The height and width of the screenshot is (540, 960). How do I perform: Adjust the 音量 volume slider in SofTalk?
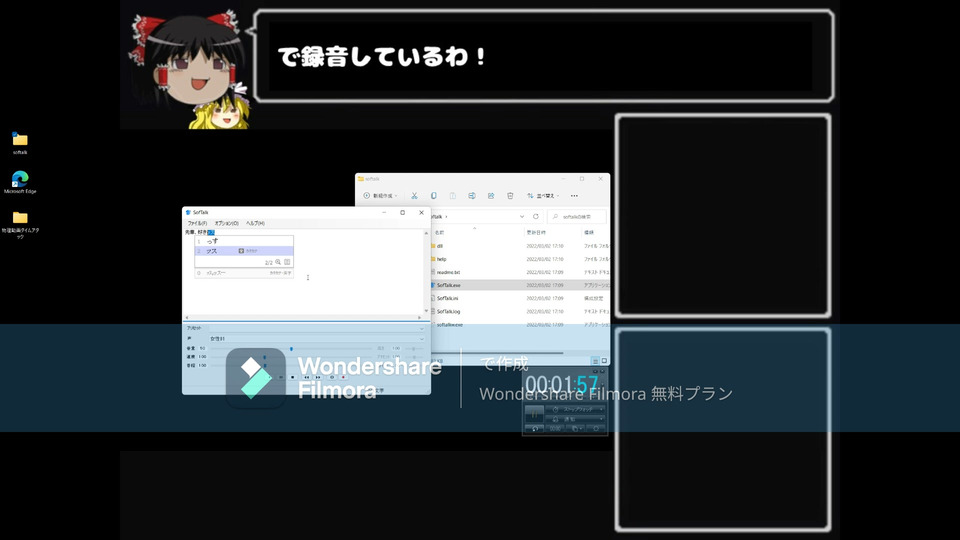pos(291,348)
